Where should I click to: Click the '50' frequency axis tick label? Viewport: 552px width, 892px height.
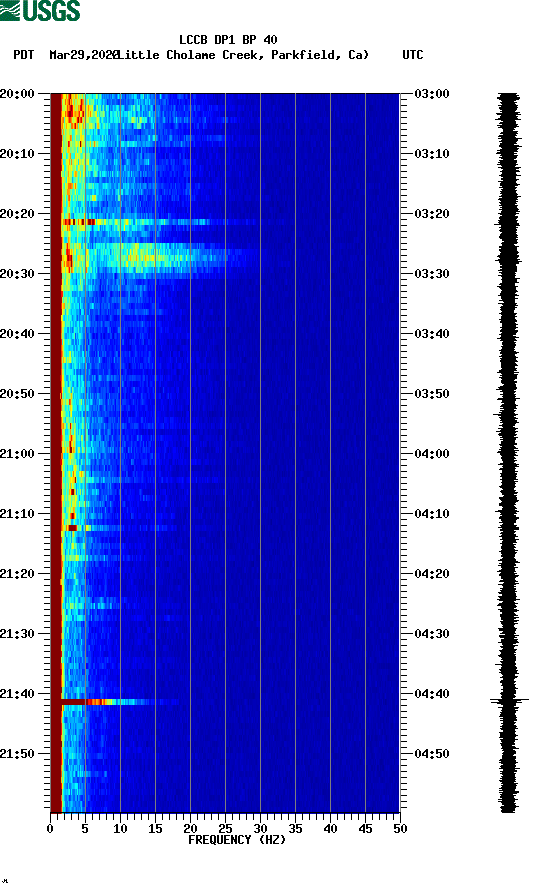400,829
